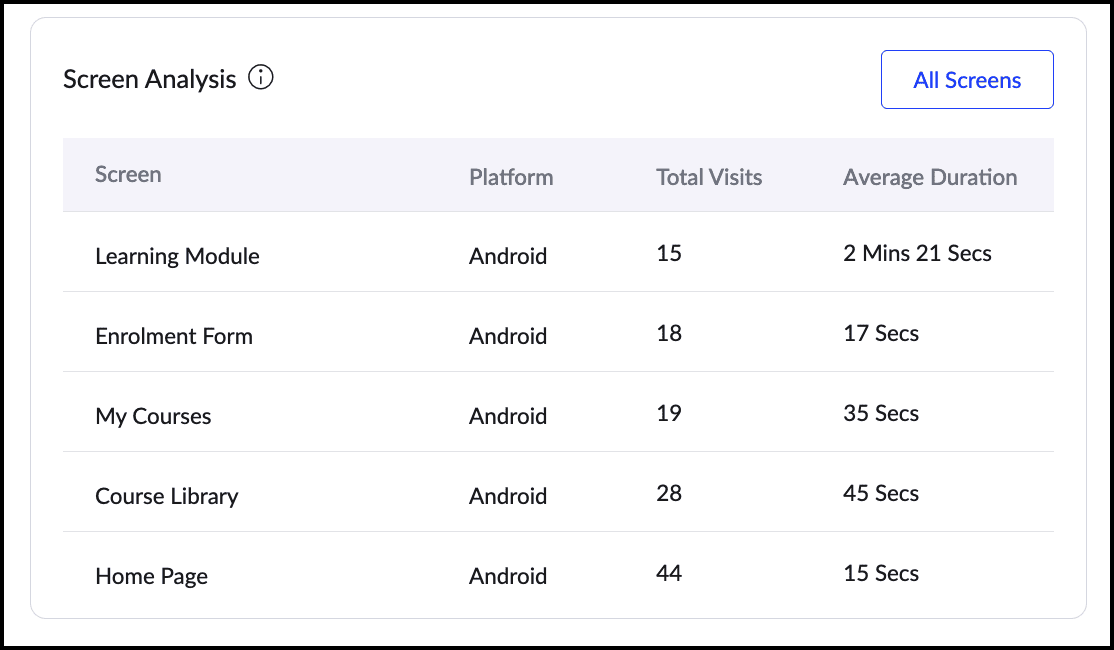Click the 18 total visits cell
The width and height of the screenshot is (1114, 650).
[669, 334]
